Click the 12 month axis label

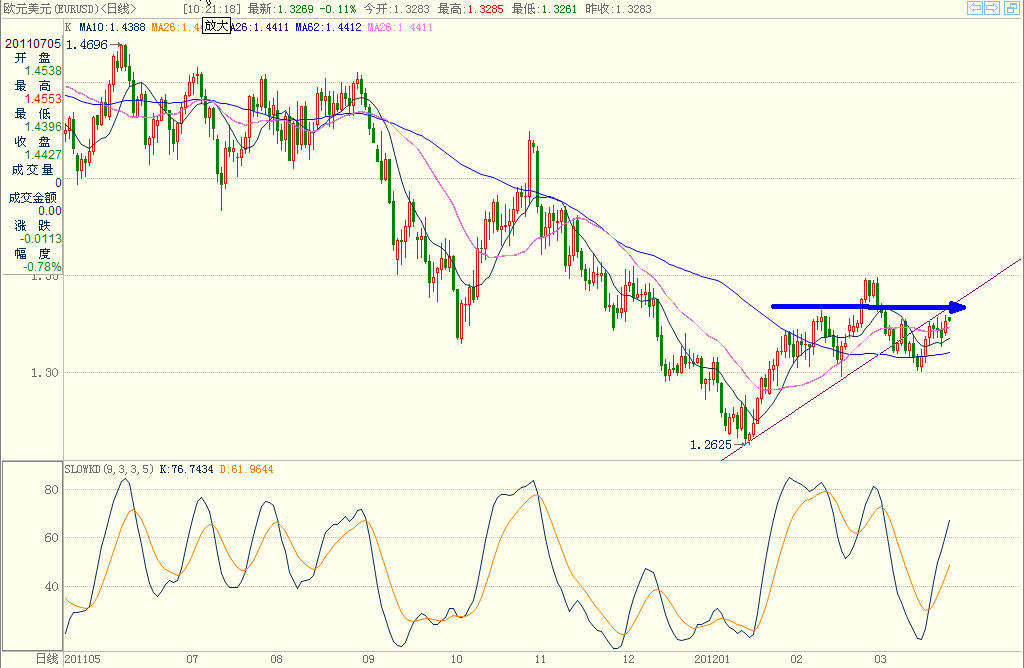(x=628, y=659)
